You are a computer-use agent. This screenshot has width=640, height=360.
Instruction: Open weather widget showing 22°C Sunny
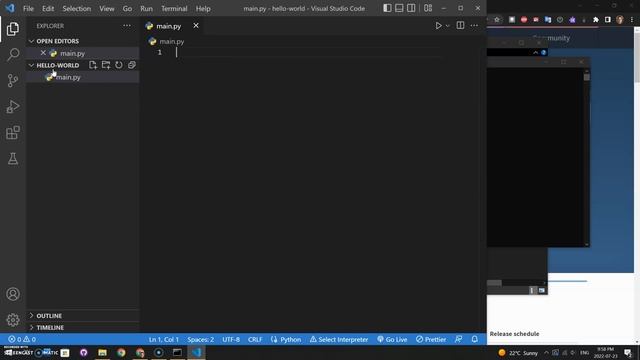(x=518, y=352)
